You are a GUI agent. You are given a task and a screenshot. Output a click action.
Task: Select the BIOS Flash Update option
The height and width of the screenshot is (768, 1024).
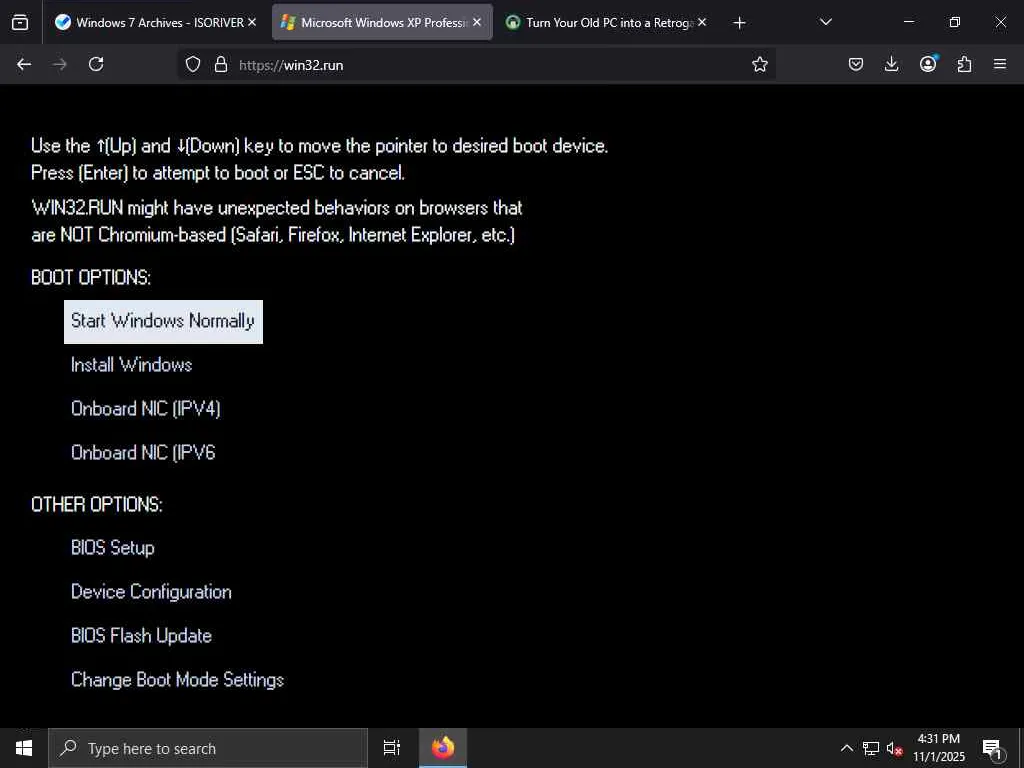click(141, 635)
